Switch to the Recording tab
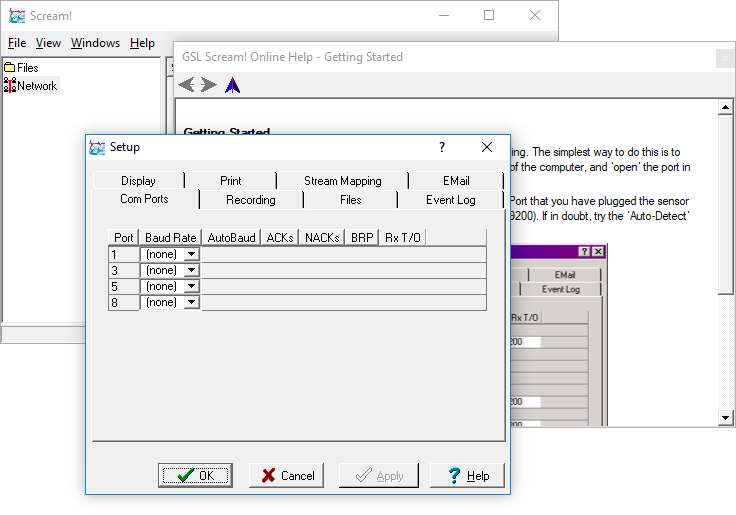 coord(251,200)
